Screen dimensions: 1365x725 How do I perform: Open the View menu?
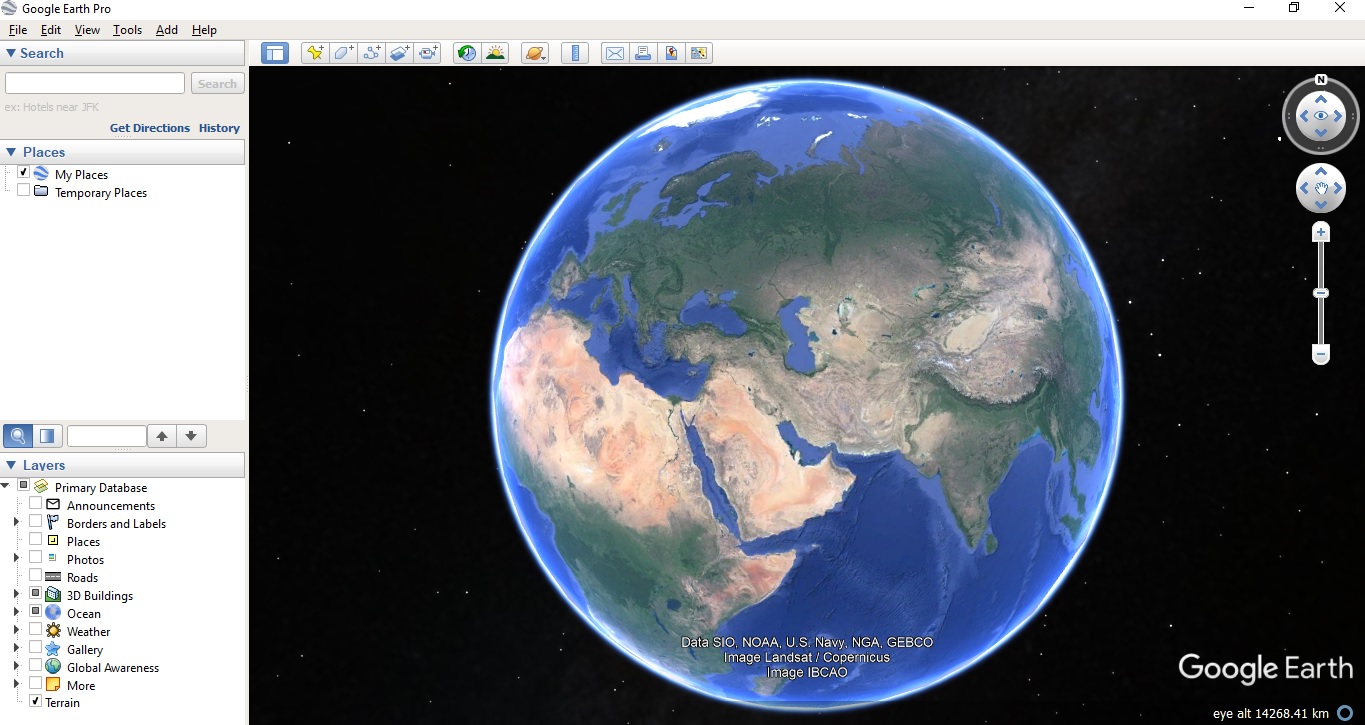[x=87, y=30]
